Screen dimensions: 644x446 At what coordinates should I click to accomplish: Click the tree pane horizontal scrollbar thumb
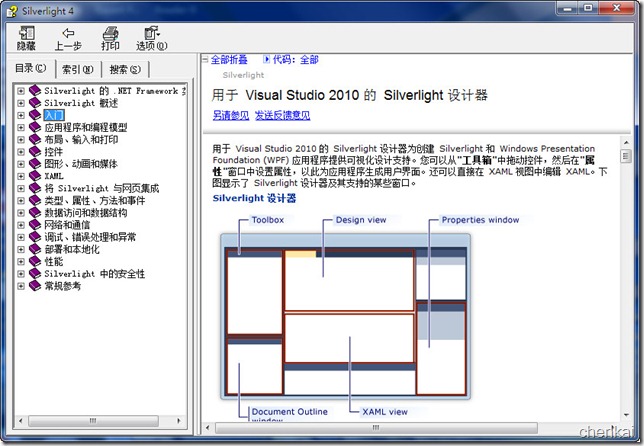93,421
